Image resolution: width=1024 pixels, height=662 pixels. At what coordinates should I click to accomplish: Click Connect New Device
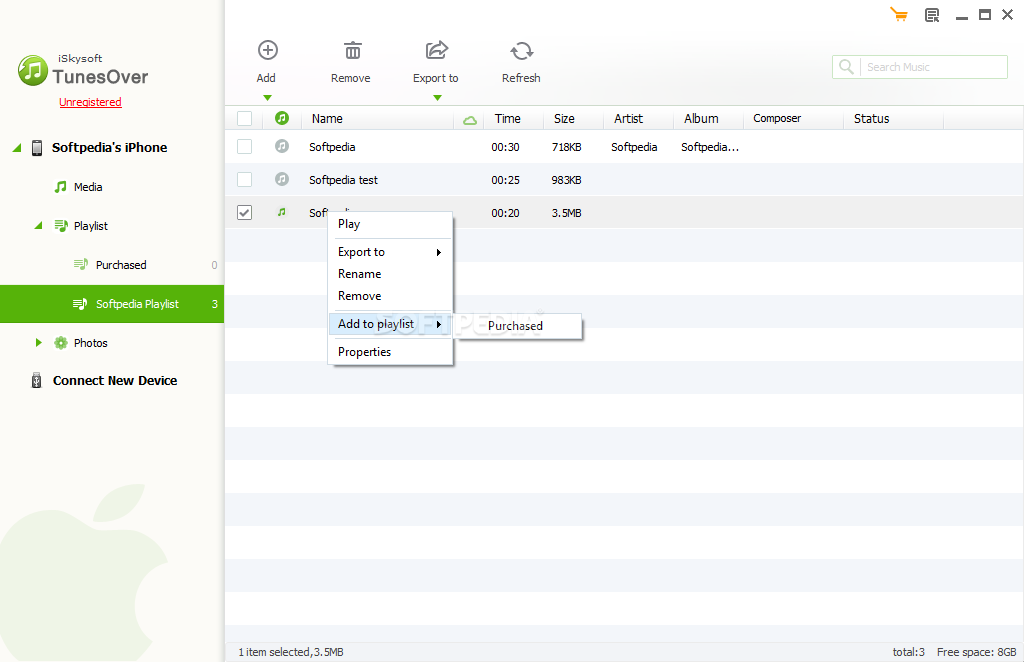click(x=115, y=381)
